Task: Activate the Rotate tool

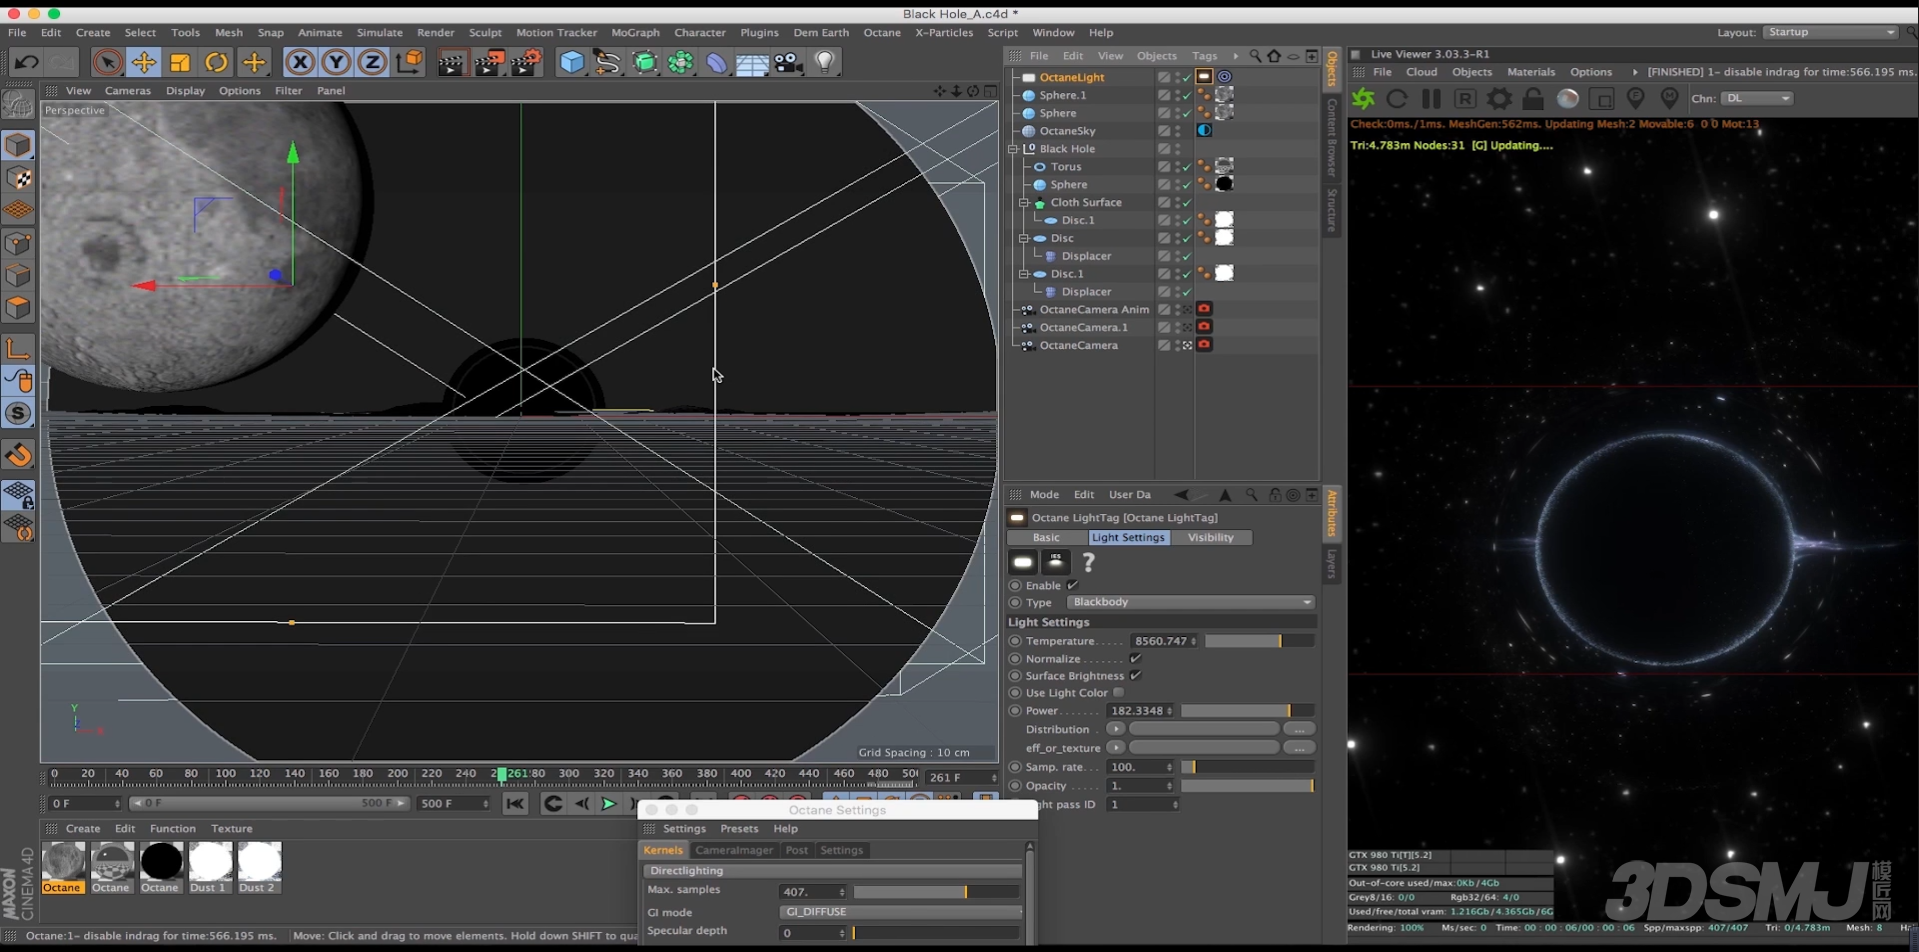Action: coord(216,62)
